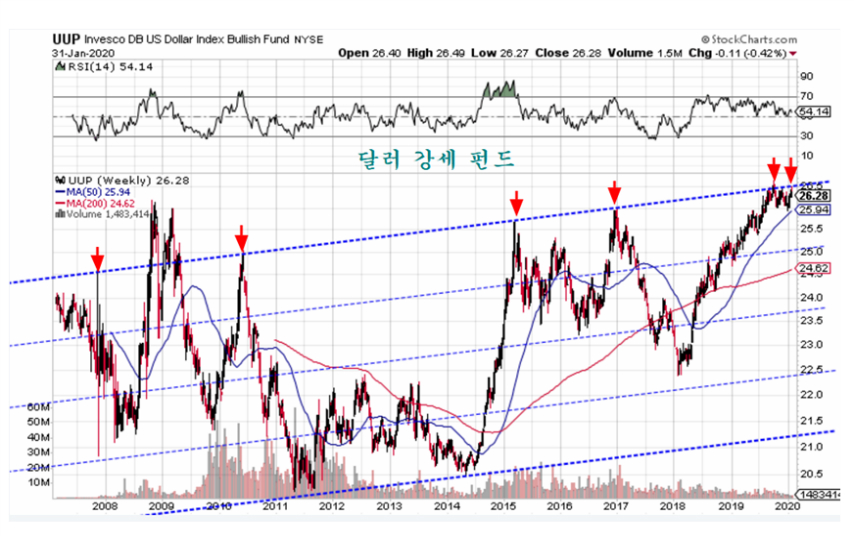Click the 25.0 price axis label
Screen dimensions: 854x538
(x=812, y=252)
